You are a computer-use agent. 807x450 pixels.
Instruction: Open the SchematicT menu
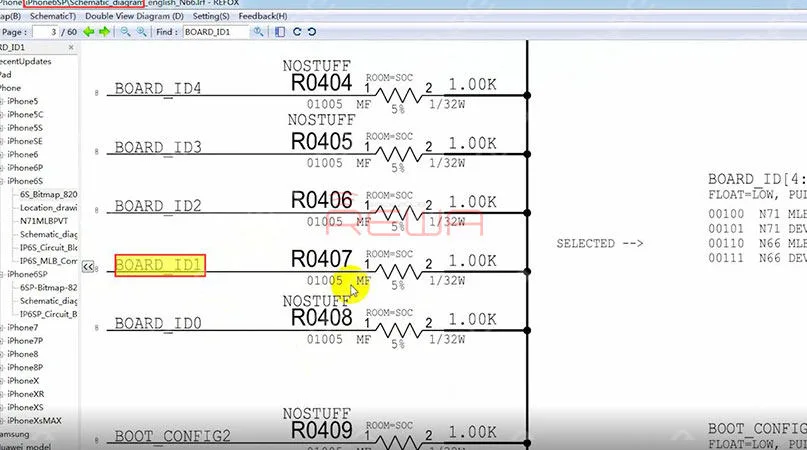pos(52,16)
